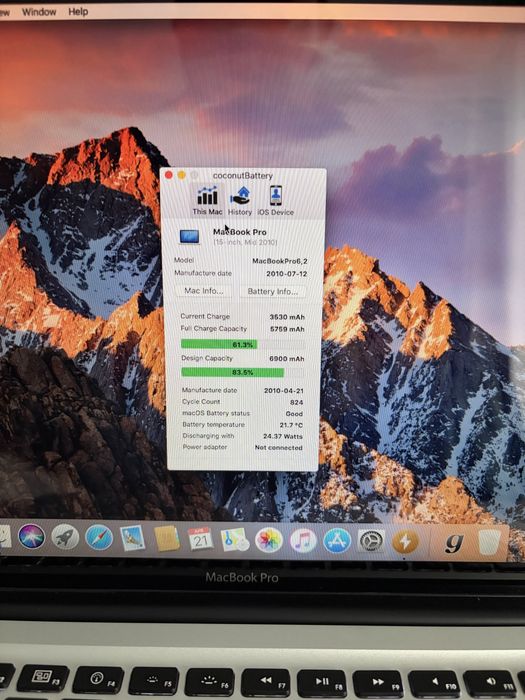Switch to the This Mac tab
This screenshot has width=525, height=700.
point(207,200)
